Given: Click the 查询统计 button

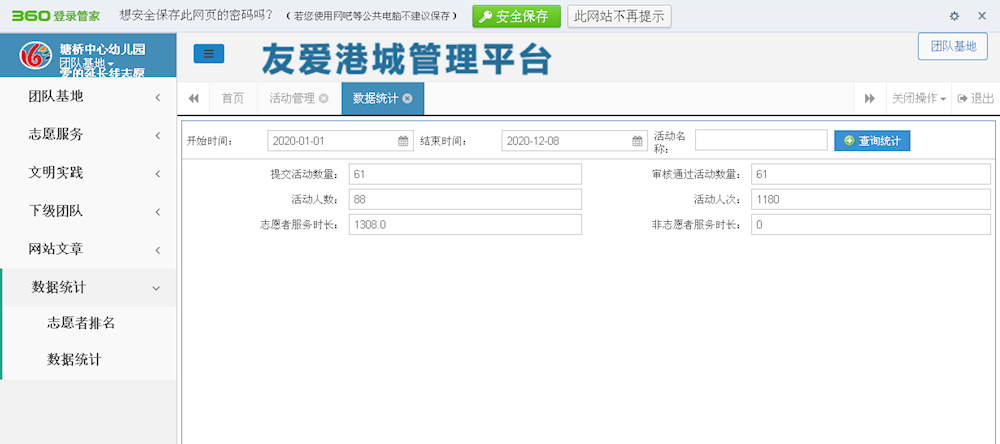Looking at the screenshot, I should [872, 141].
